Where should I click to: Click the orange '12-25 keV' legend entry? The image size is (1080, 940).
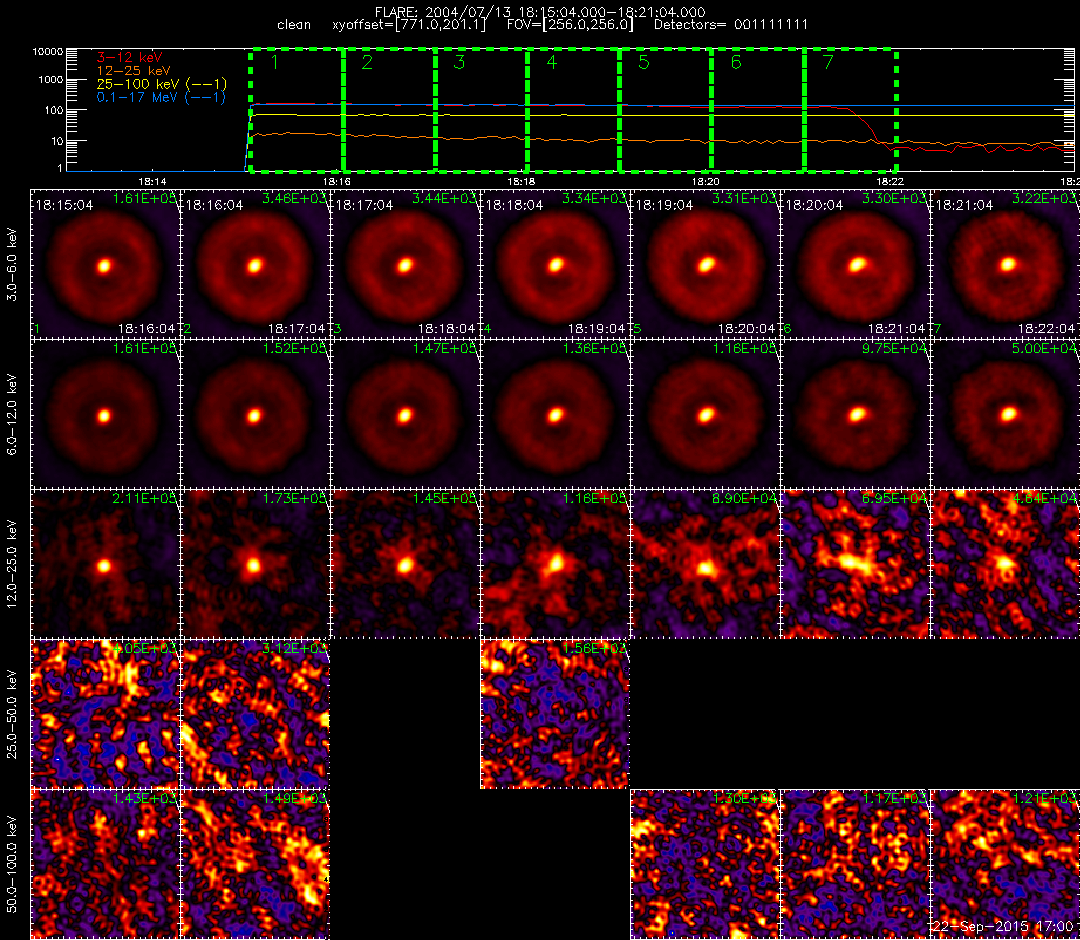133,70
